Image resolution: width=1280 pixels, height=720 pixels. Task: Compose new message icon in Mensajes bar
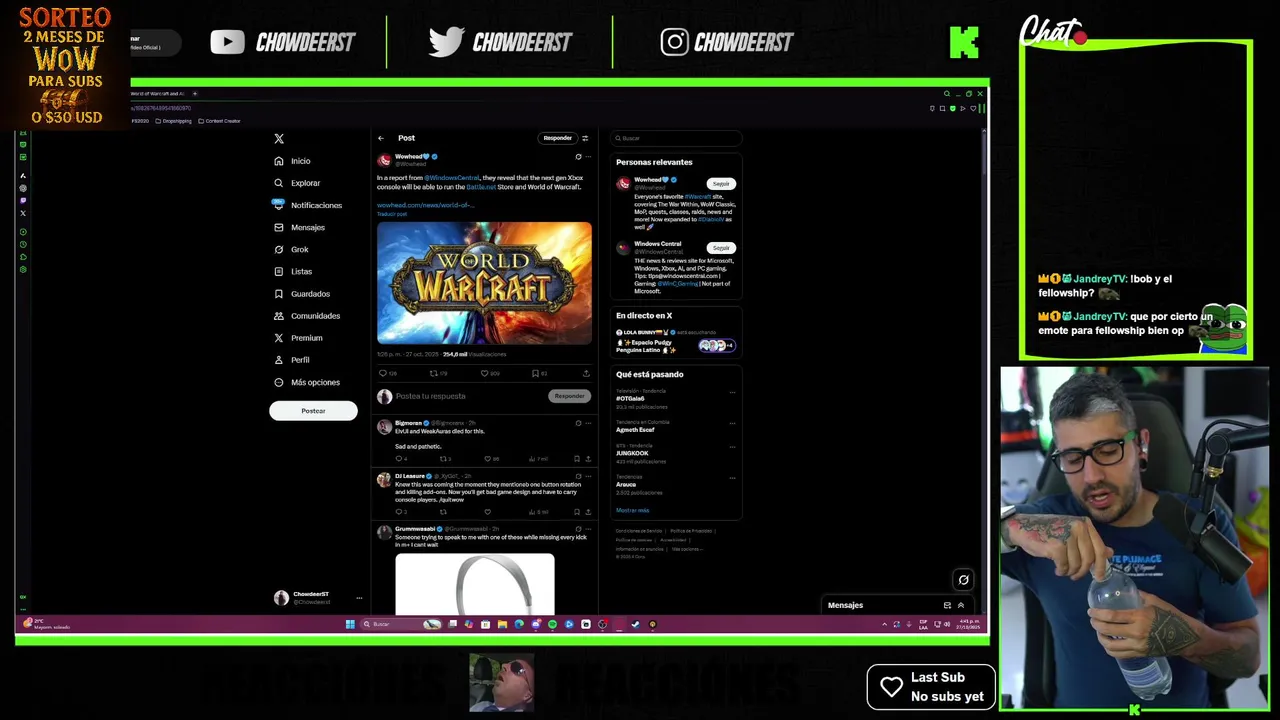(947, 605)
